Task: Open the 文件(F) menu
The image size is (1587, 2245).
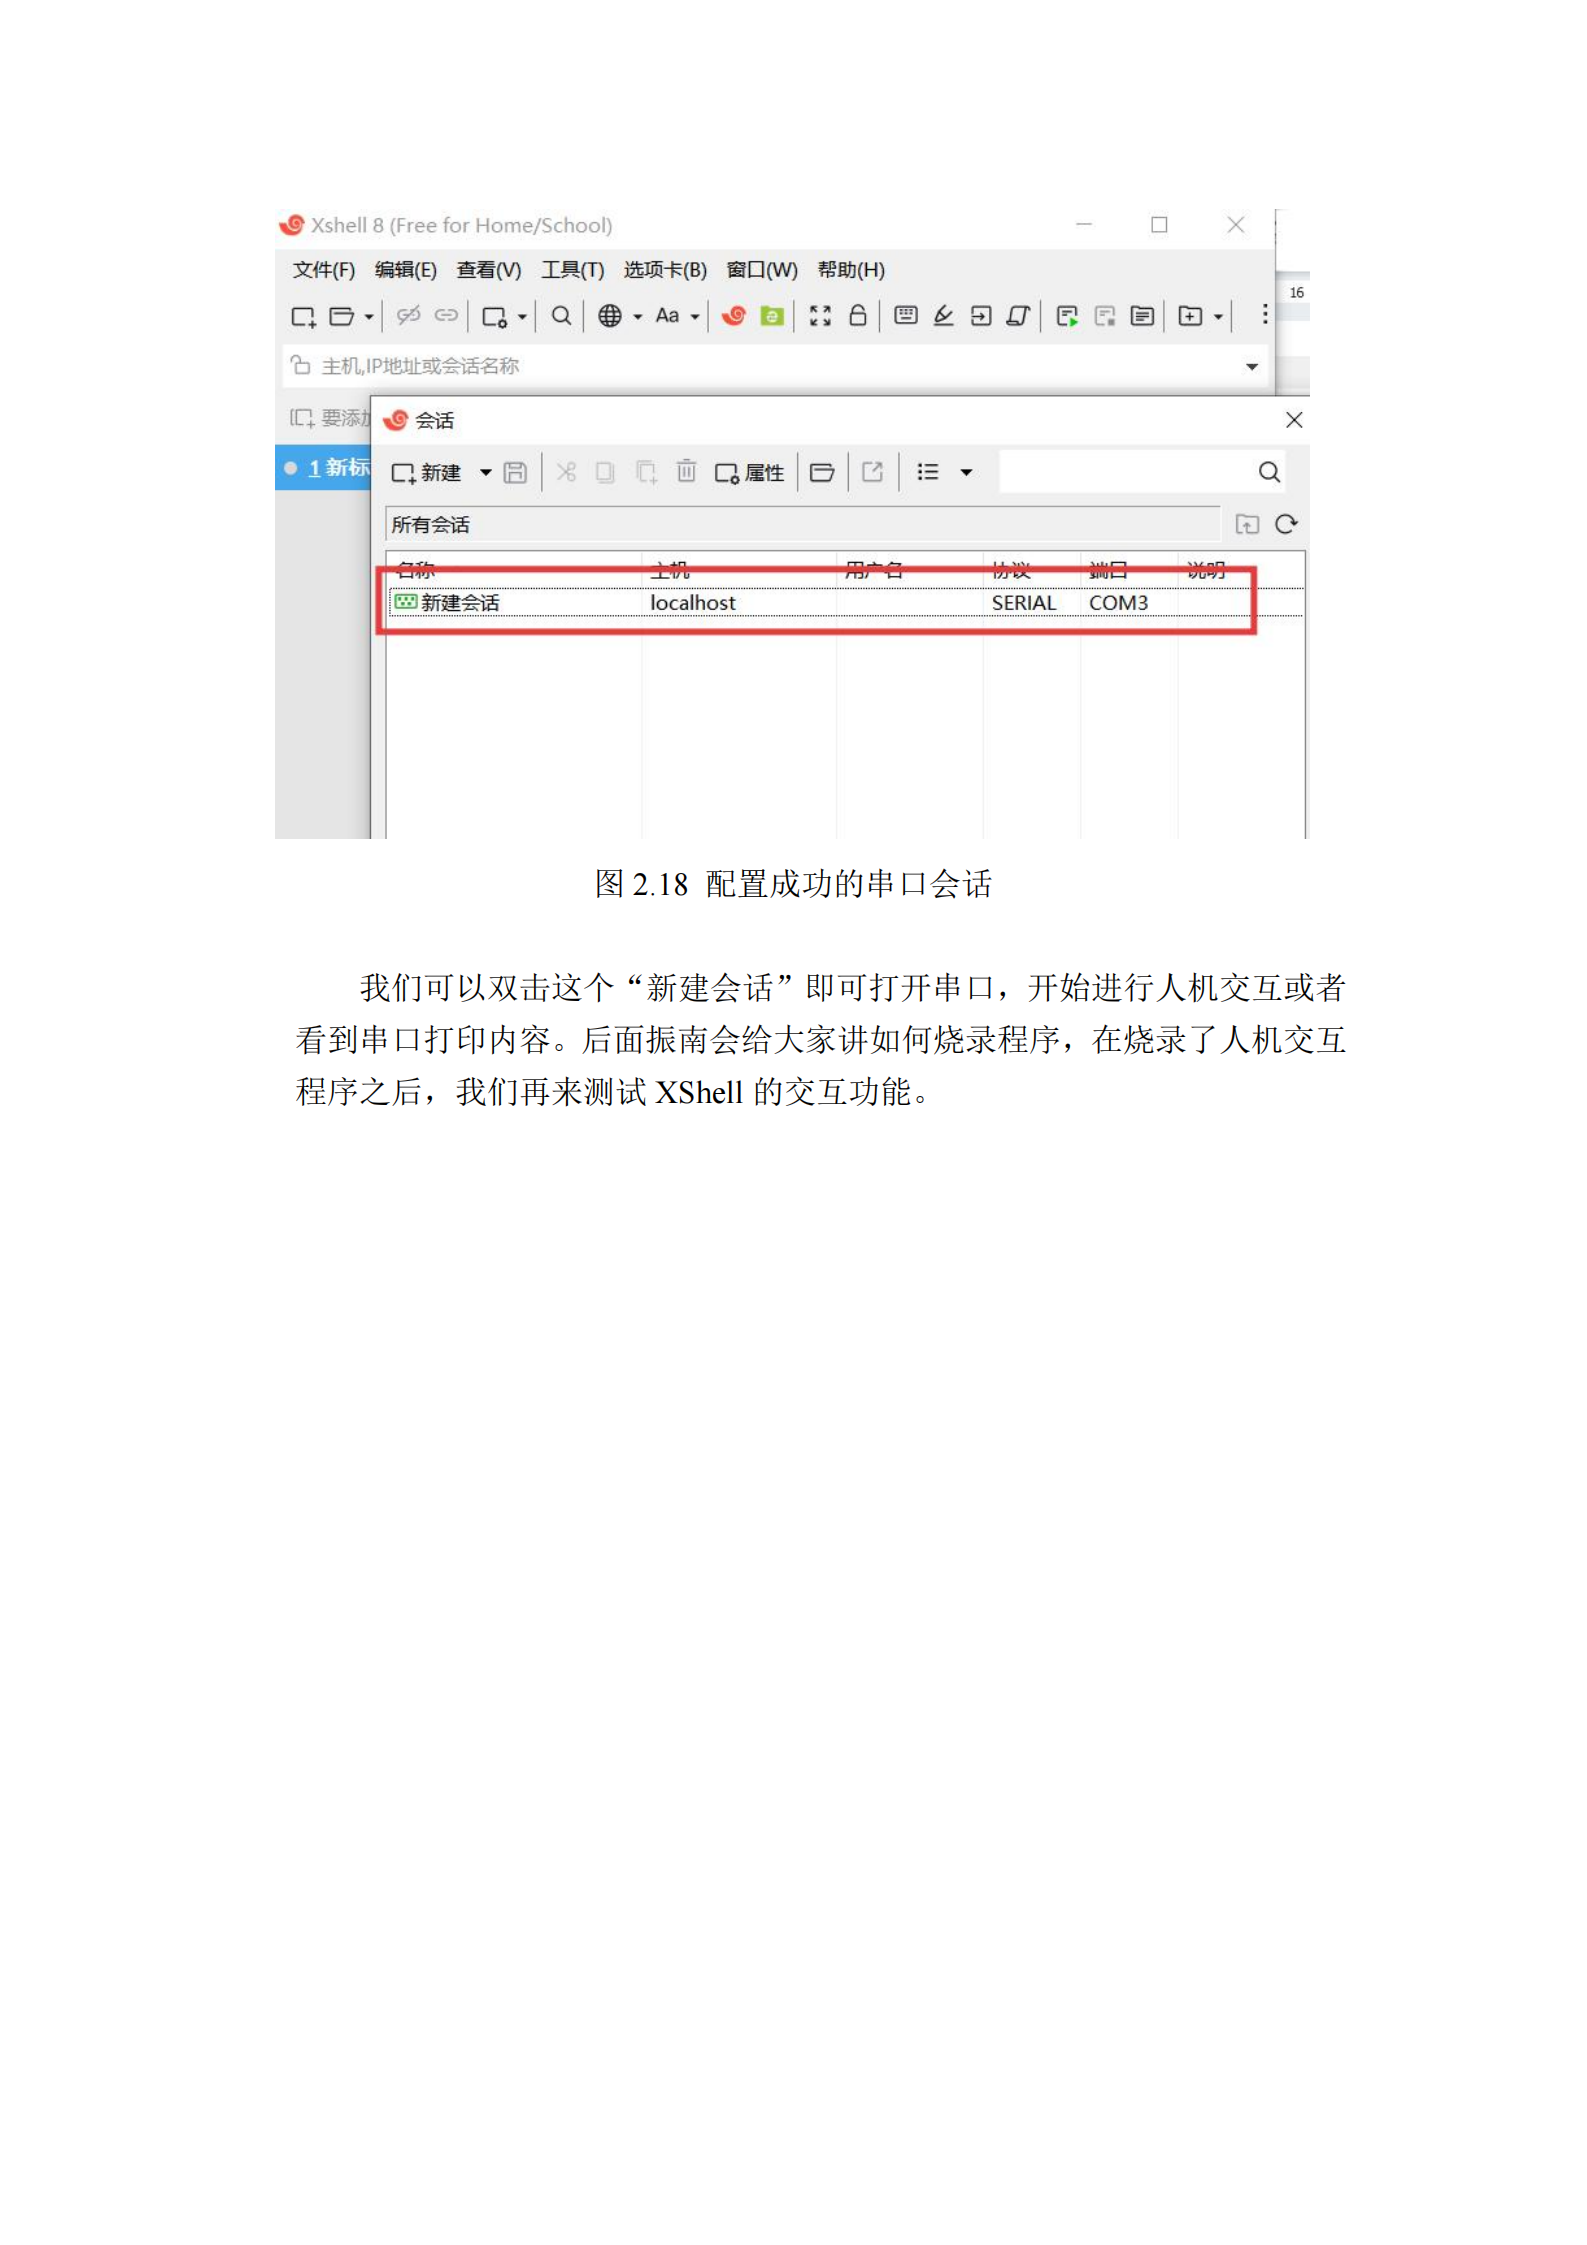Action: click(x=323, y=270)
